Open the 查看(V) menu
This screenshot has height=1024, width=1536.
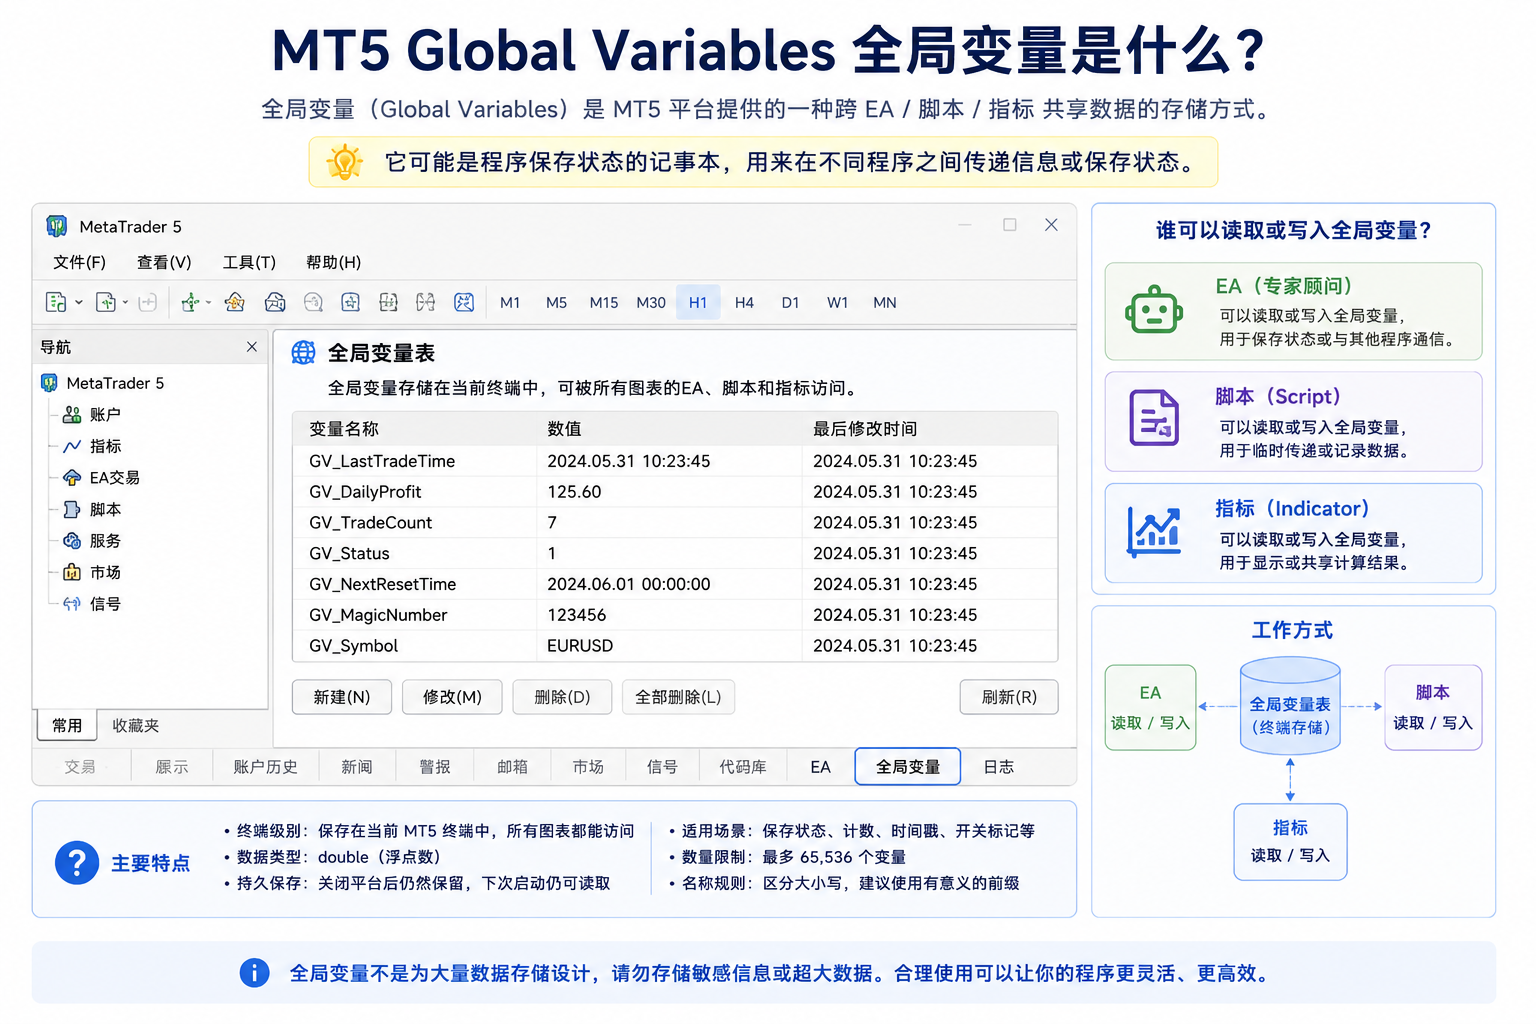[164, 262]
